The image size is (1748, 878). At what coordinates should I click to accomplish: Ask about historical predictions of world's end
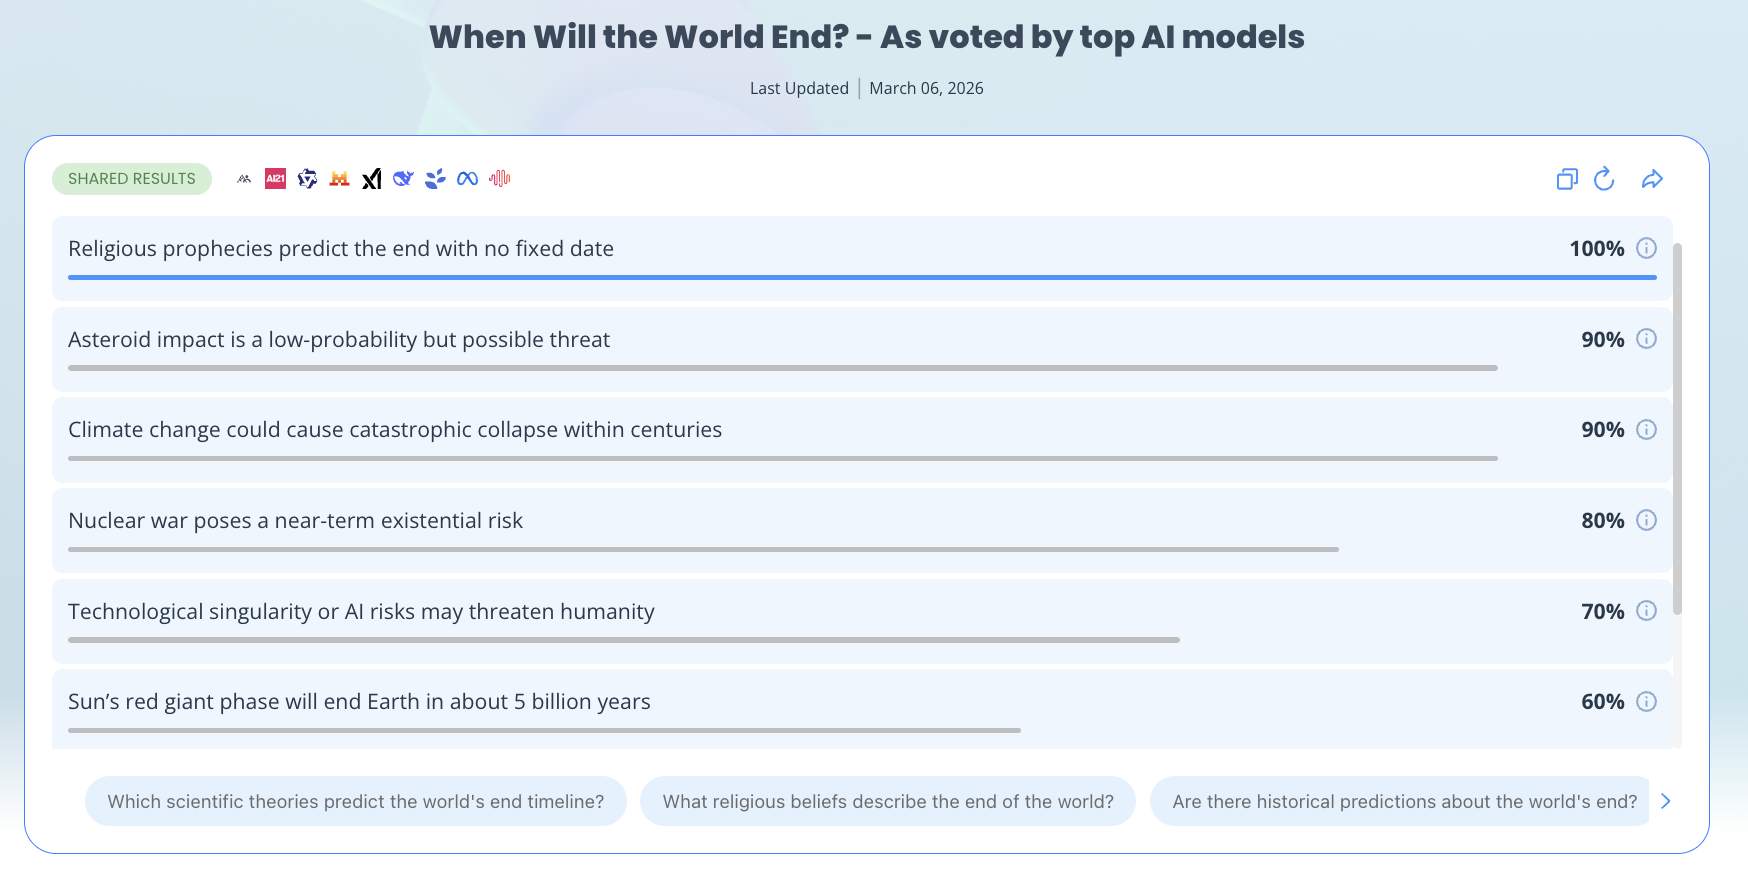click(1400, 801)
